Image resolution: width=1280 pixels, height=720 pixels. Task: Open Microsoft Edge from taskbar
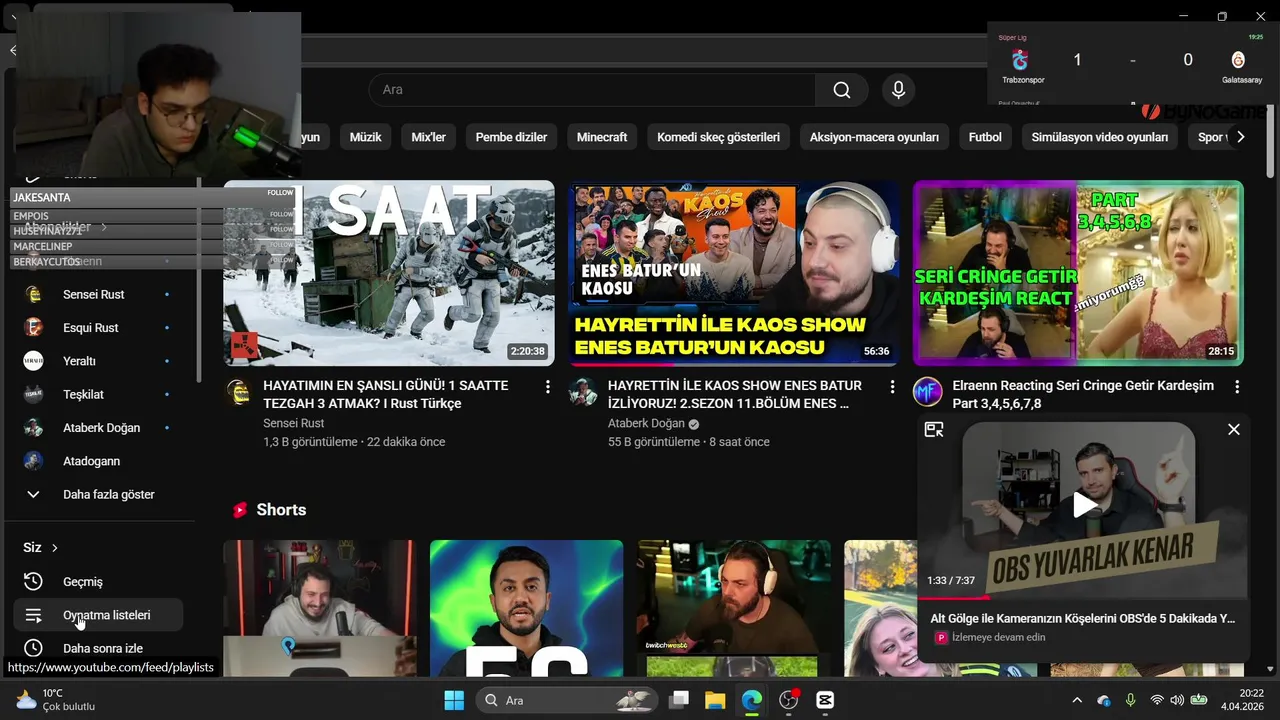pos(752,700)
